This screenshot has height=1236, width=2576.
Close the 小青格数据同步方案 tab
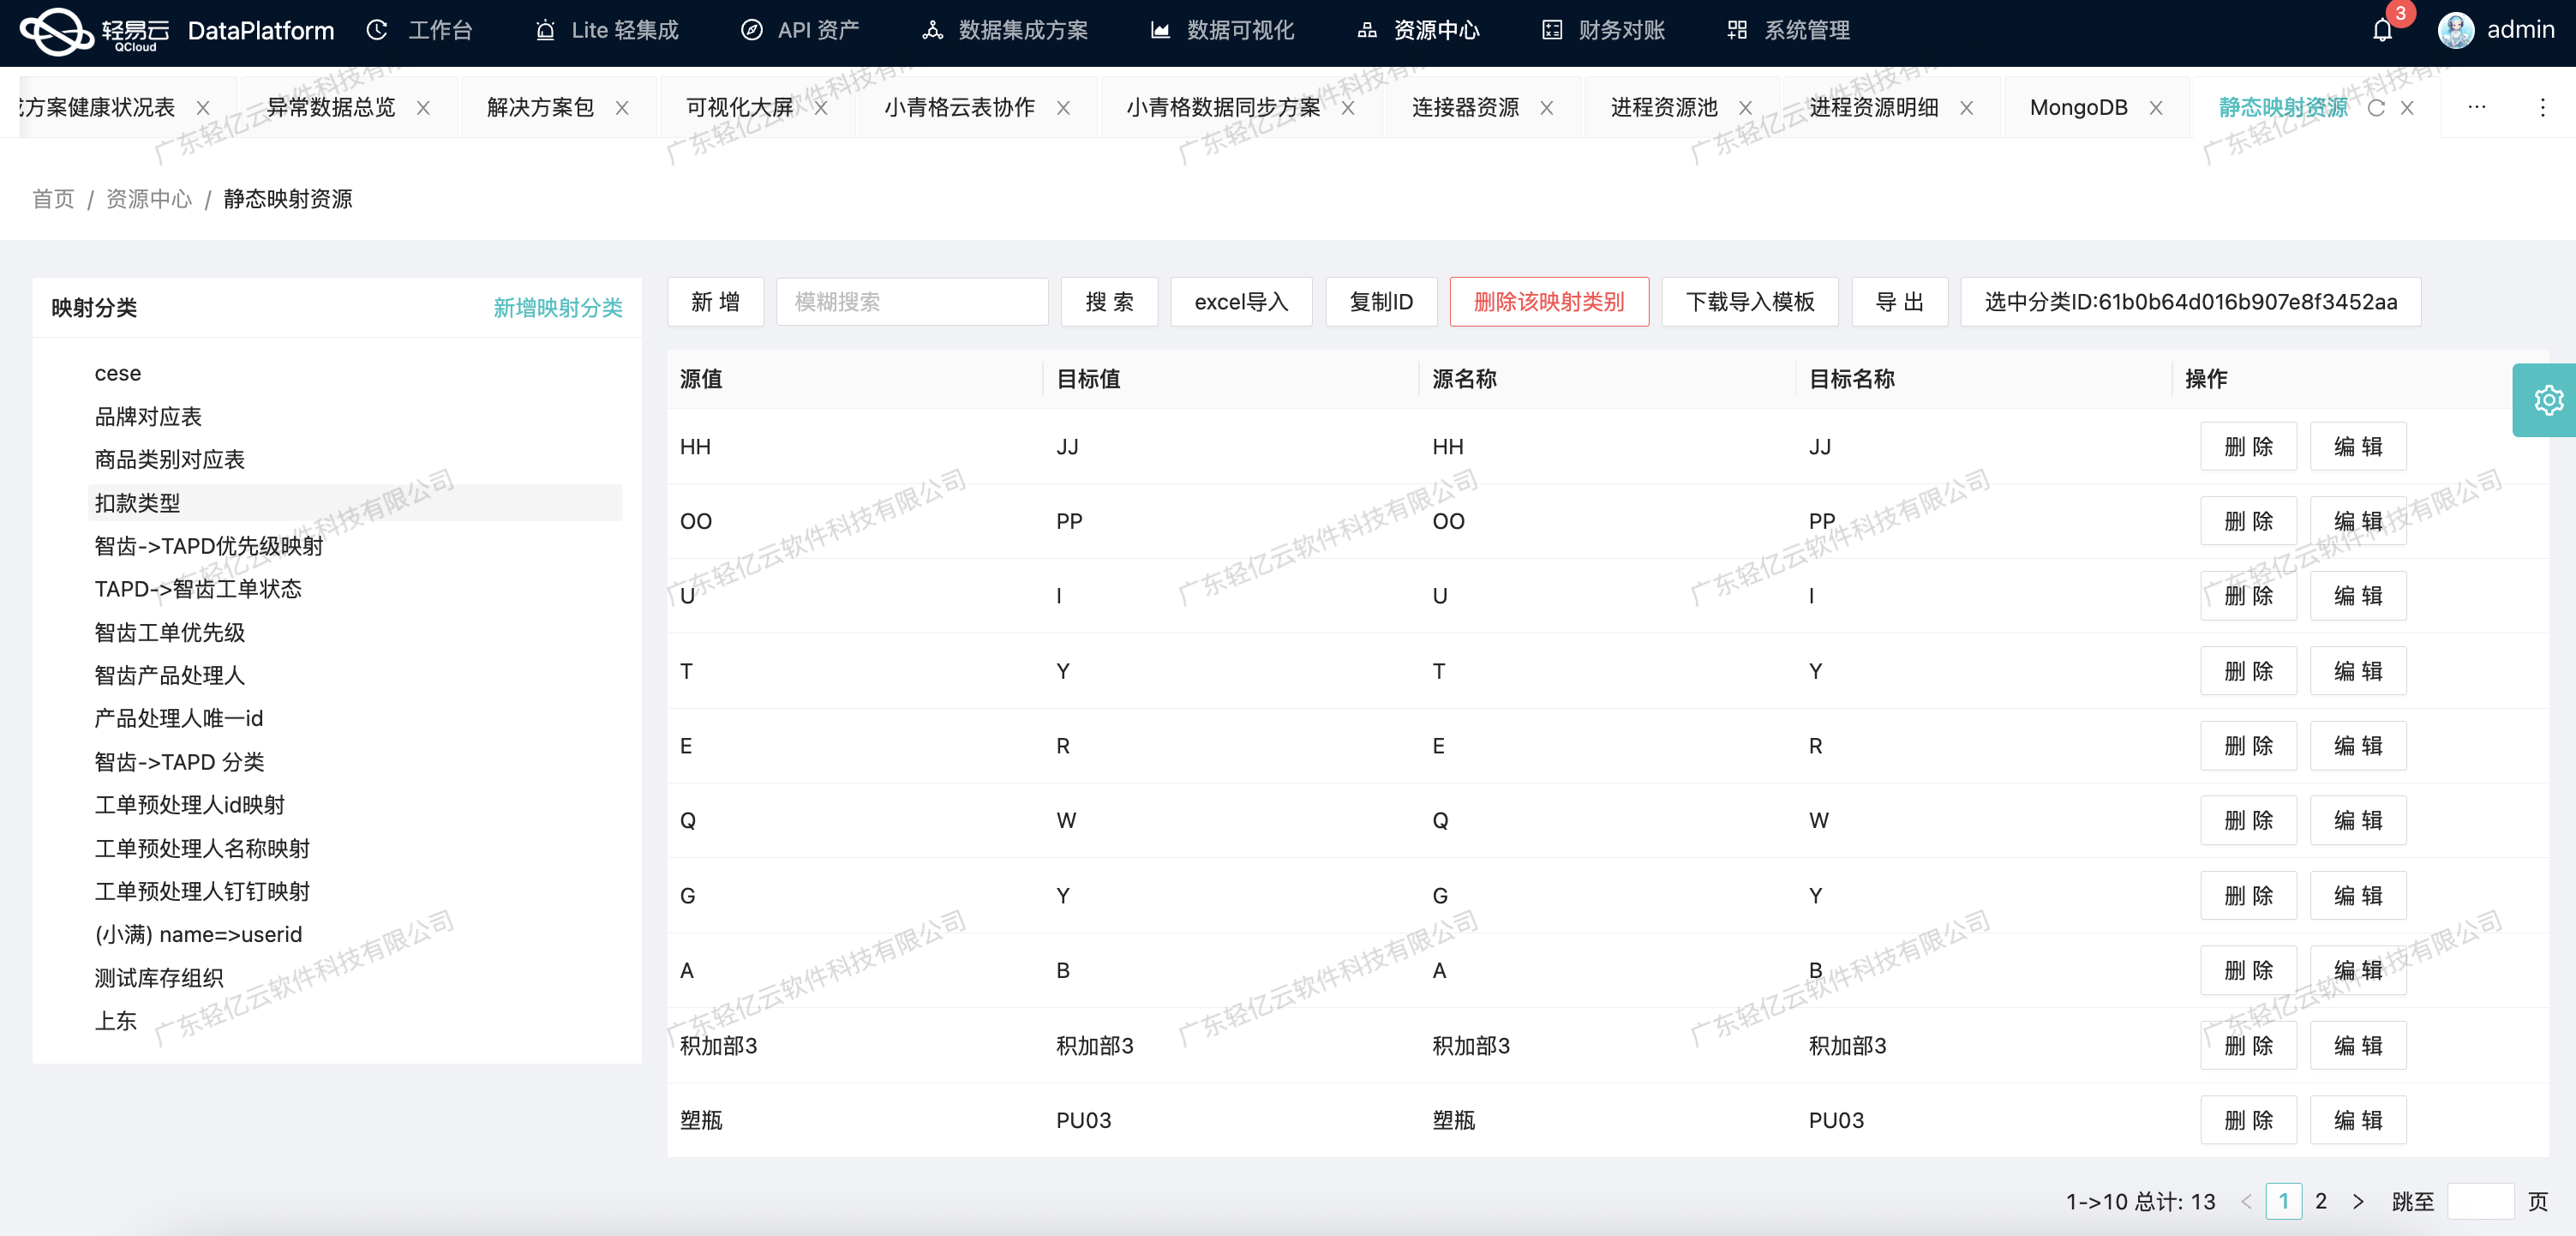(x=1348, y=108)
